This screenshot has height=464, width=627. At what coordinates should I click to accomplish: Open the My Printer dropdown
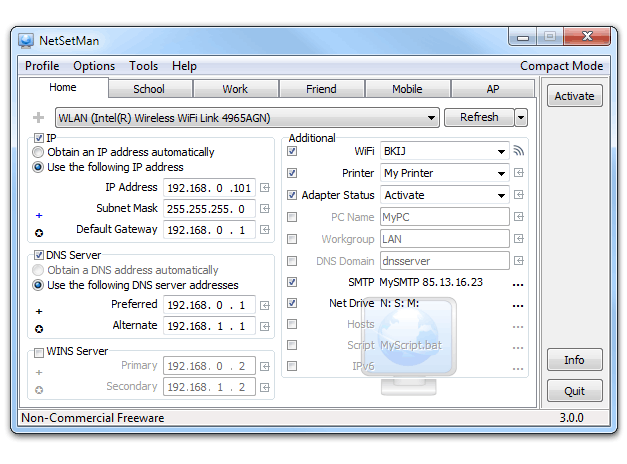coord(445,173)
